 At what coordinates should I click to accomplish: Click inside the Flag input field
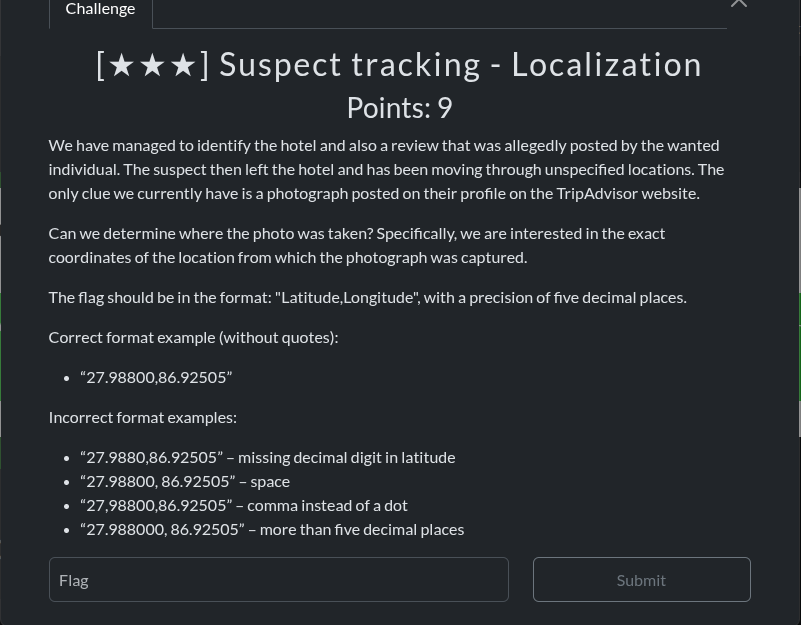coord(278,579)
